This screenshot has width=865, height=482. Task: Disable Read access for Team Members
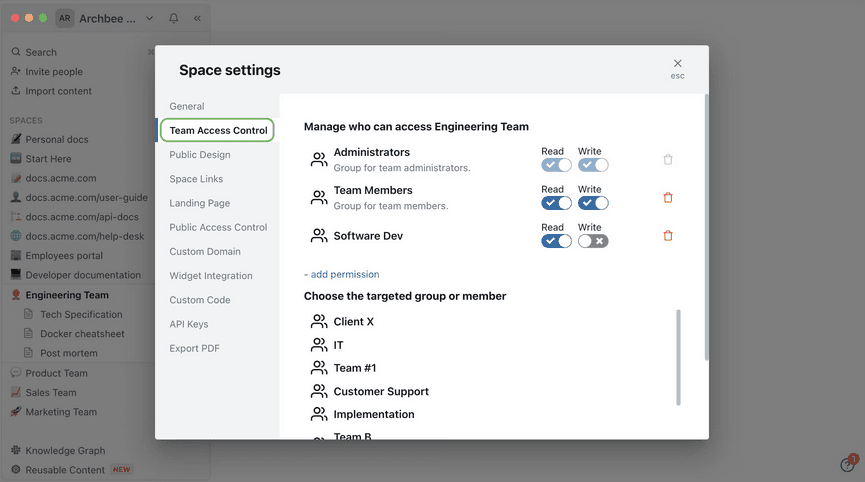[556, 203]
